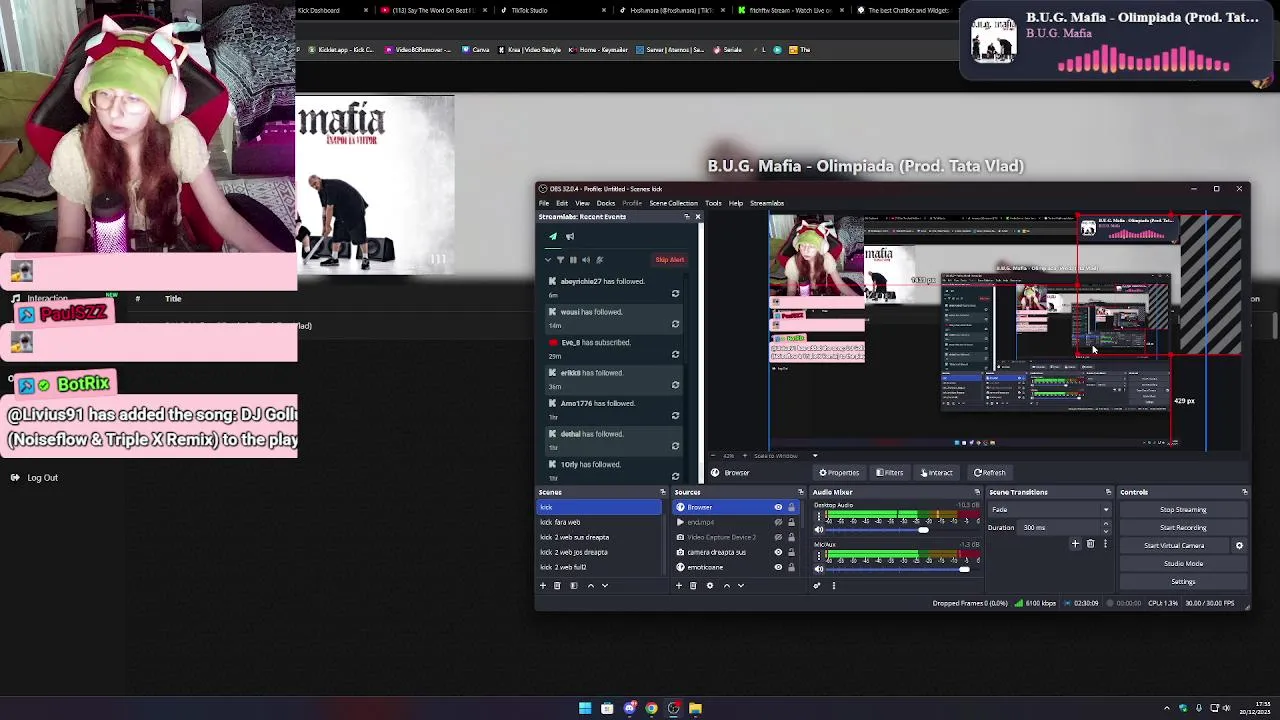This screenshot has height=720, width=1280.
Task: Show the Video Capture Device 2 source
Action: (778, 537)
